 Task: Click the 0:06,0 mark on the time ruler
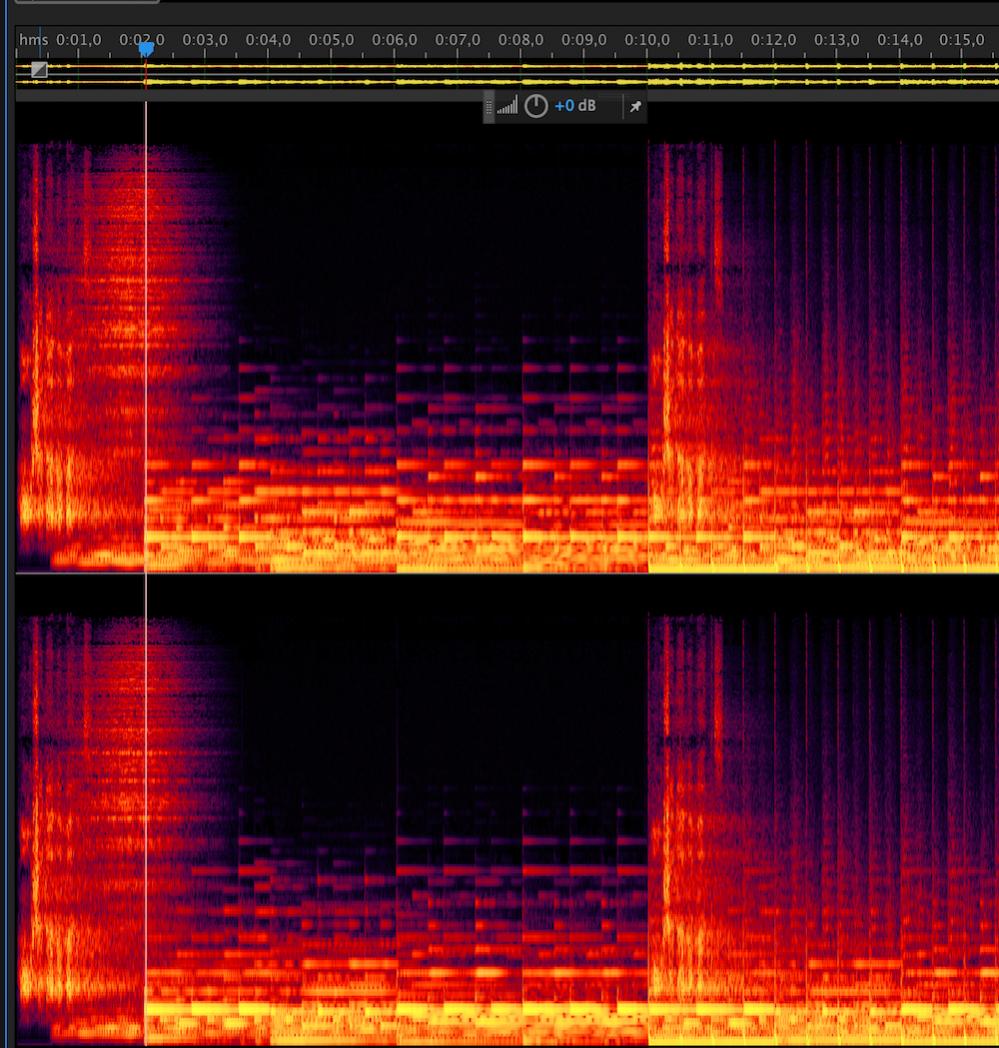click(x=394, y=40)
